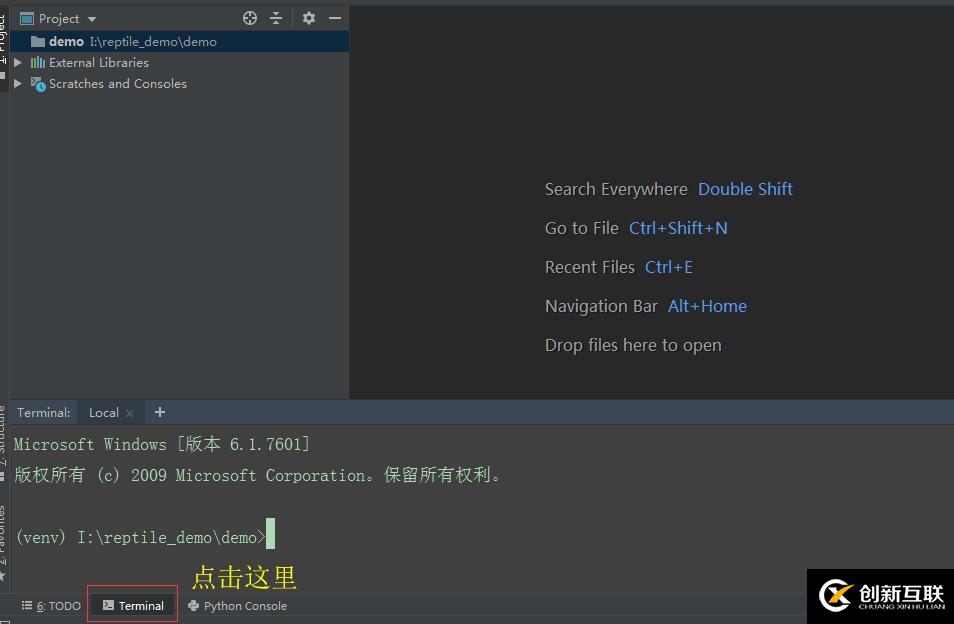
Task: Hide the Project panel with minus icon
Action: (335, 18)
